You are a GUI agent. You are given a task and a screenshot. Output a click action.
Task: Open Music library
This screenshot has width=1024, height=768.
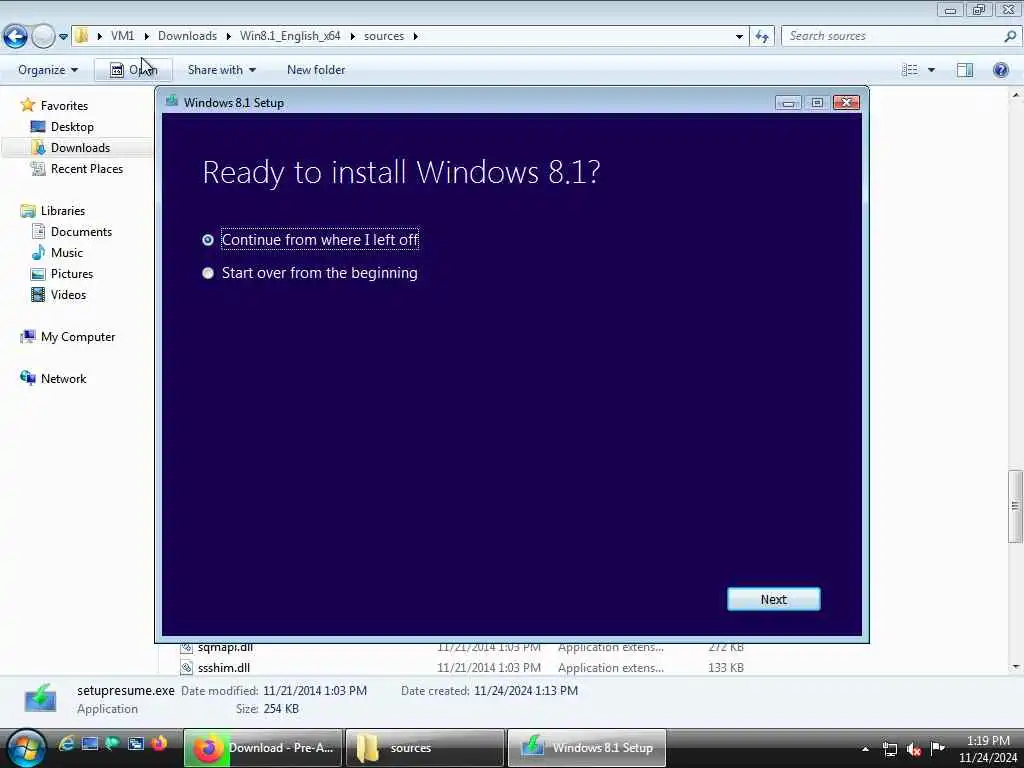click(x=67, y=253)
